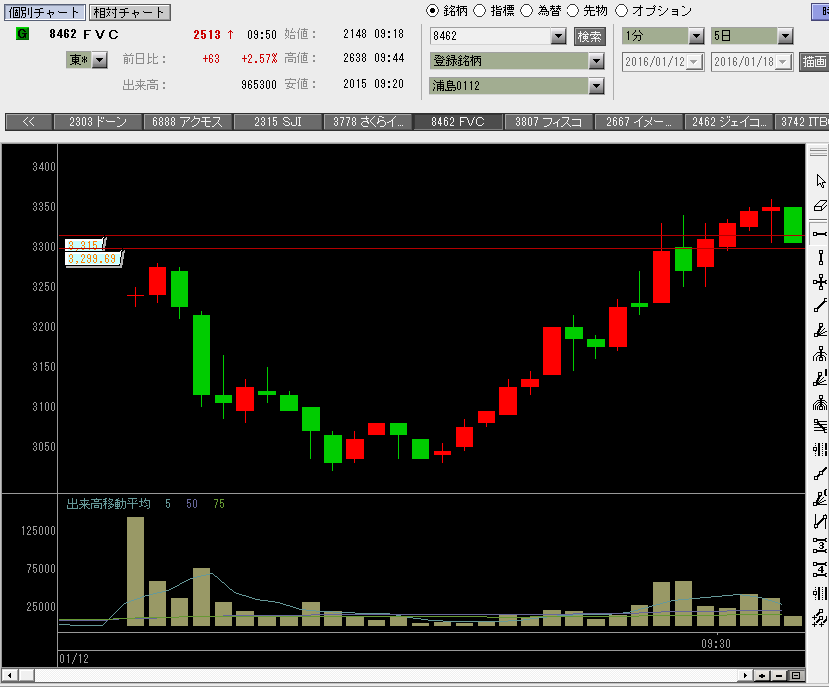Click the << tab scroll-back button
The image size is (829, 687).
tap(29, 122)
